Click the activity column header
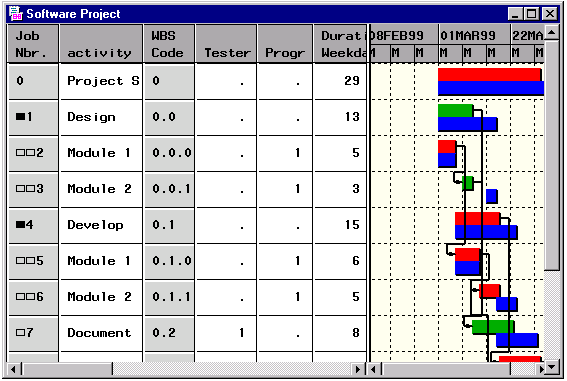567x381 pixels. tap(101, 44)
